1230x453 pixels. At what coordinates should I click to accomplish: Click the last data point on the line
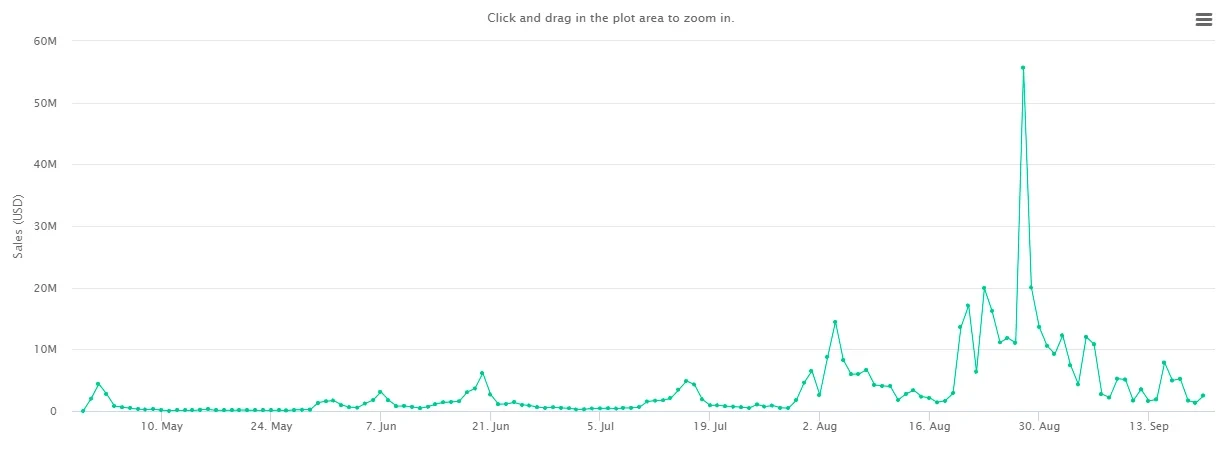tap(1203, 396)
